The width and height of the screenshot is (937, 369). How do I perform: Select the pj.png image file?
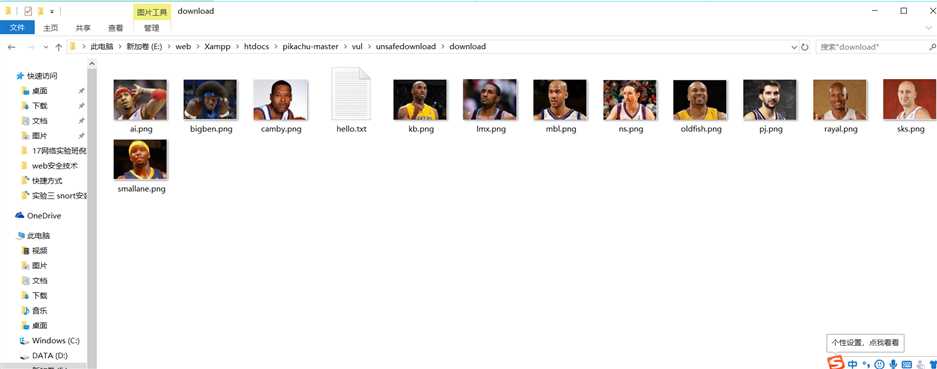(770, 100)
